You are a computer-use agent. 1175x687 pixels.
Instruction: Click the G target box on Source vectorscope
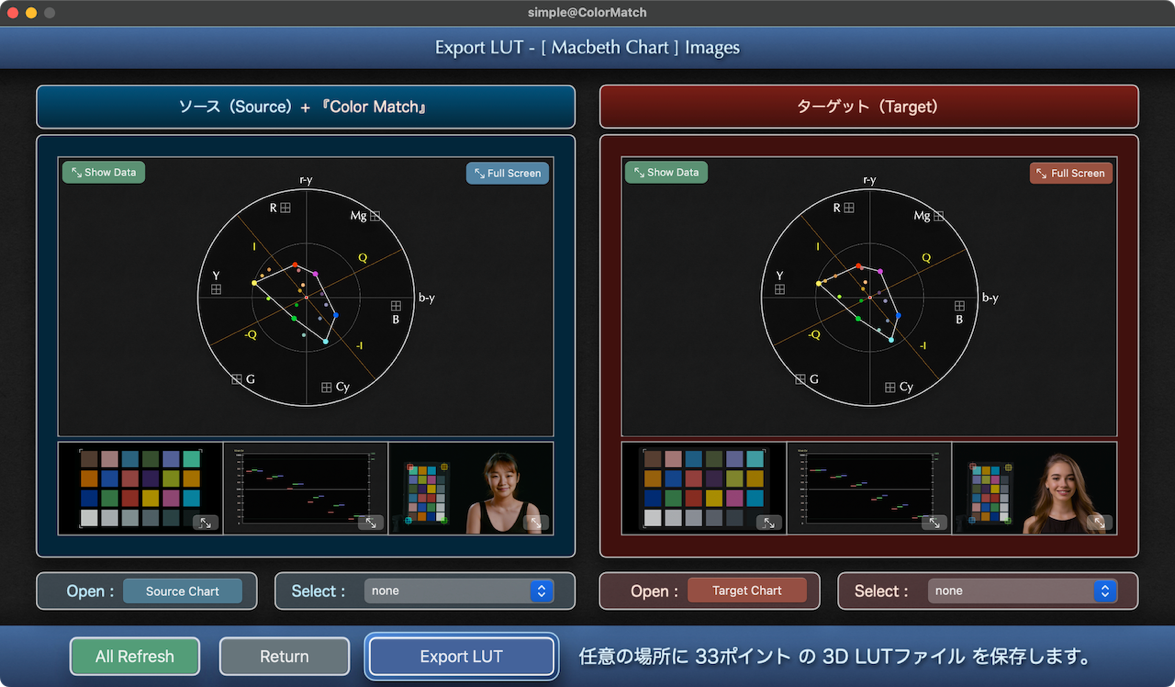coord(237,379)
